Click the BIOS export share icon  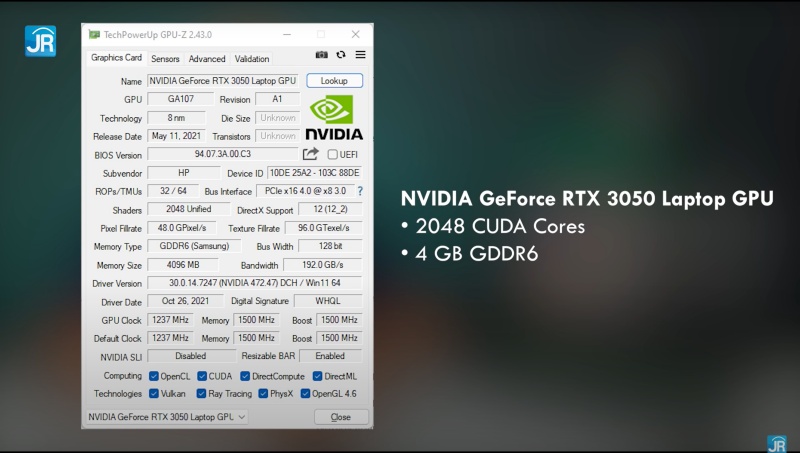[311, 154]
